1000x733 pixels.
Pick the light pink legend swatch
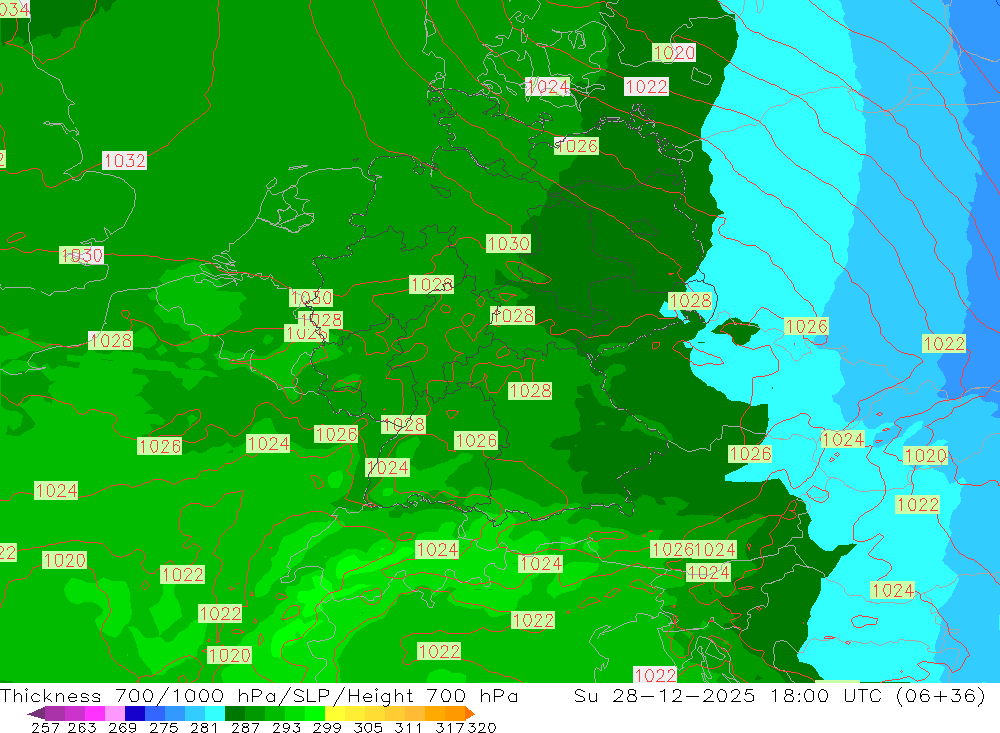point(115,713)
